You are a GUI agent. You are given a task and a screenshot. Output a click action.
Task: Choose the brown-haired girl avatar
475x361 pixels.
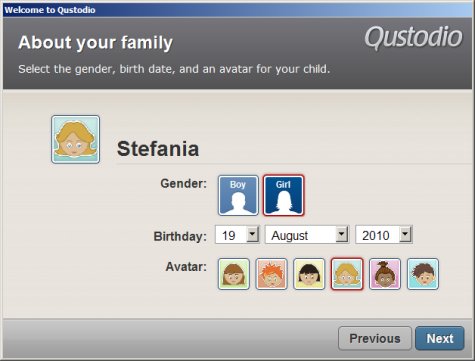(x=234, y=274)
